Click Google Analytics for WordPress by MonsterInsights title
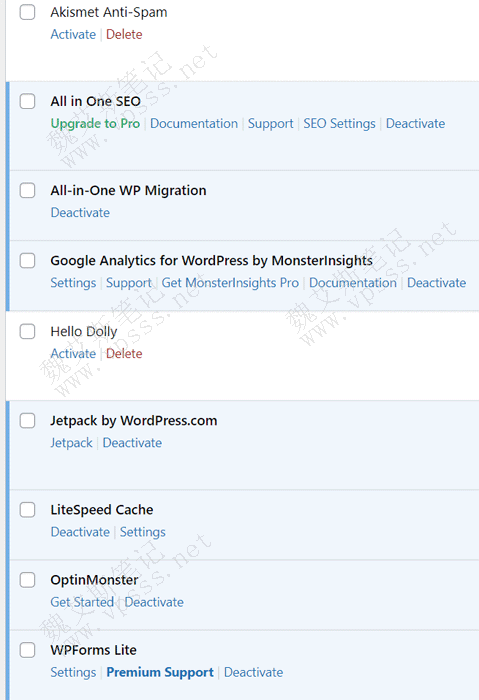Screen dimensions: 479x700 212,261
